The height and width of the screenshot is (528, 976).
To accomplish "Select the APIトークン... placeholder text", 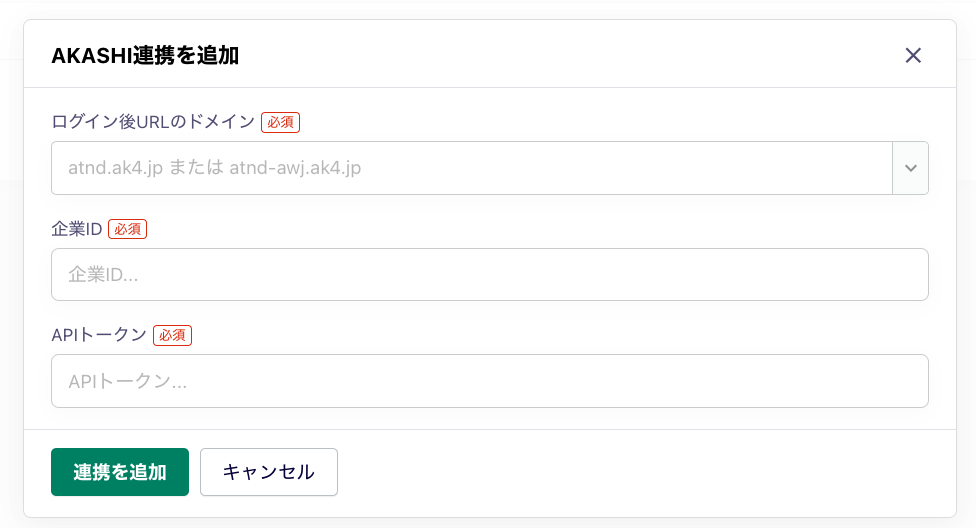I will click(x=128, y=381).
